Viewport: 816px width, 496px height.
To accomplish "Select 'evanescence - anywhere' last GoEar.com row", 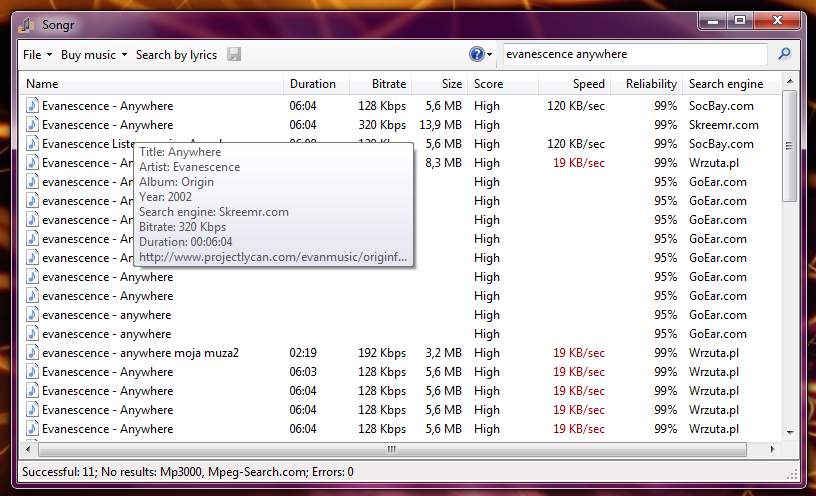I will [x=401, y=334].
